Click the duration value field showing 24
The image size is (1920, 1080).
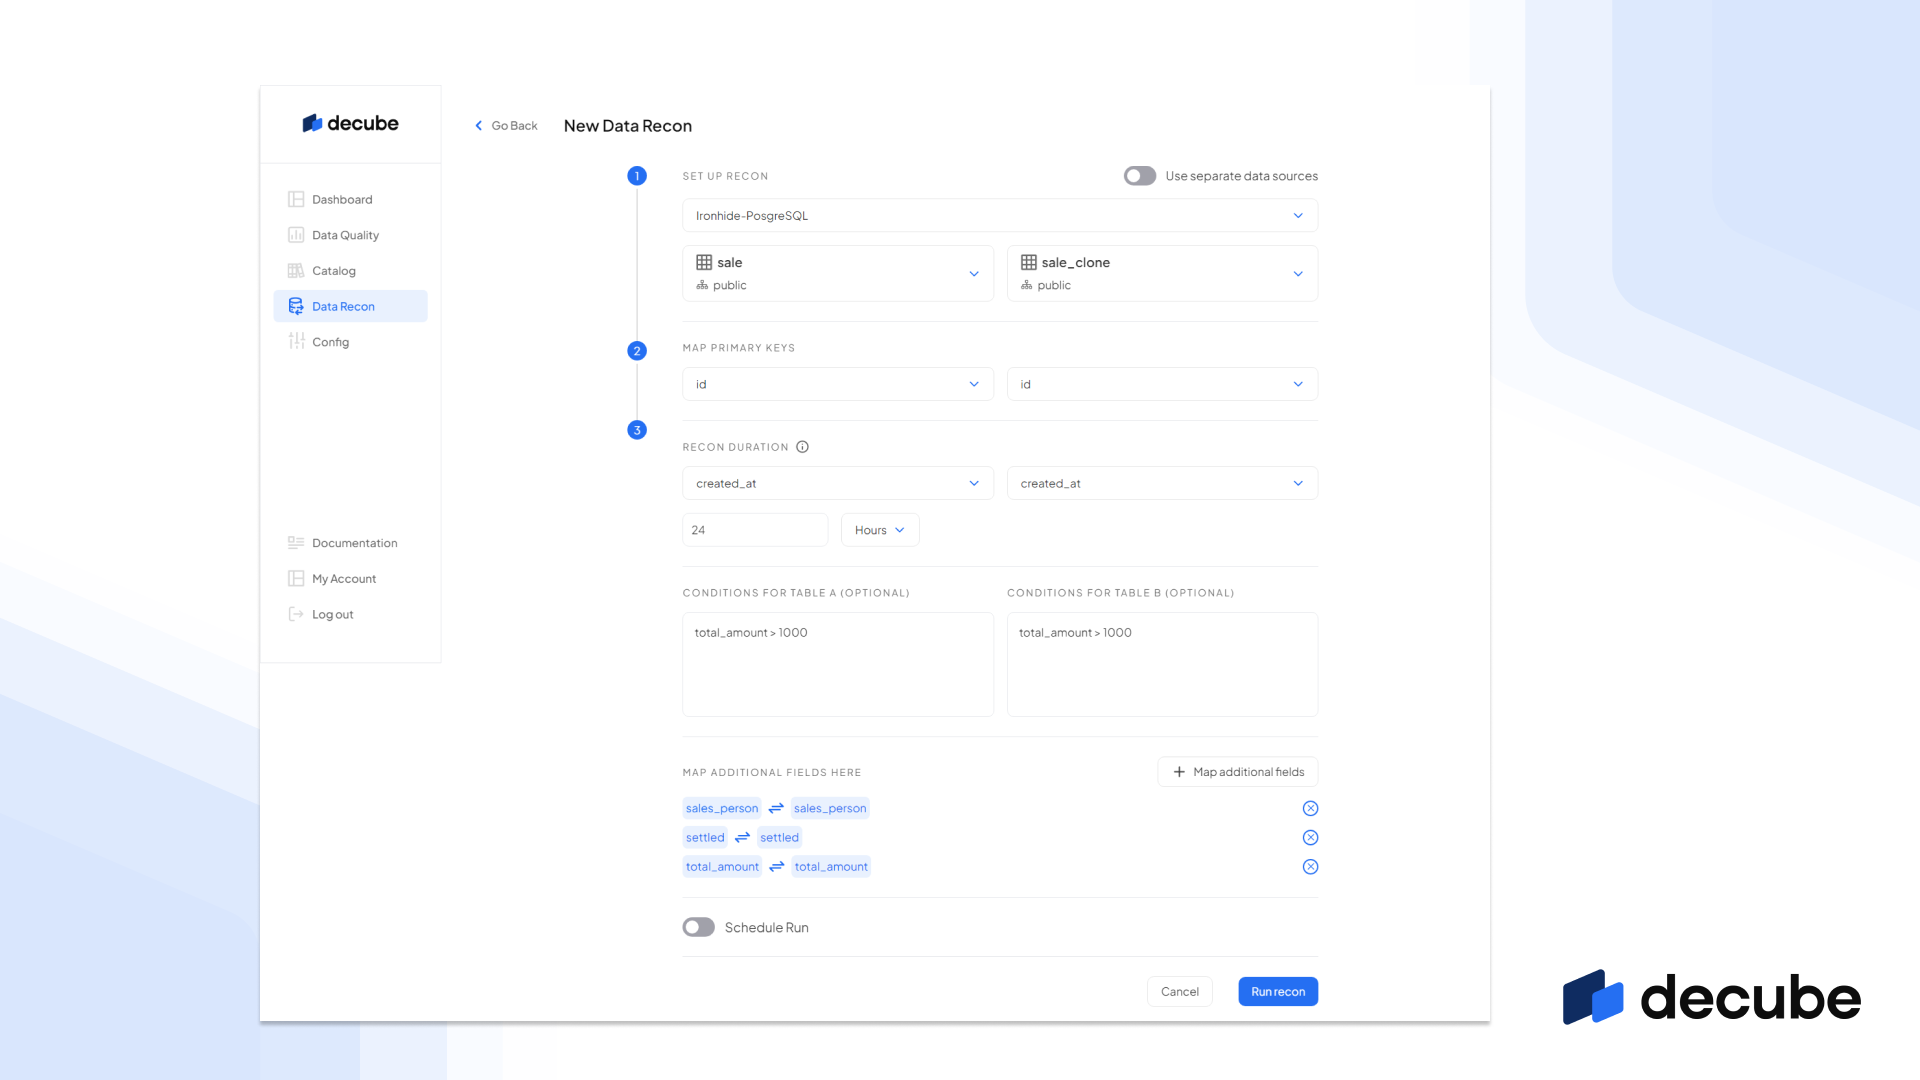click(x=755, y=530)
